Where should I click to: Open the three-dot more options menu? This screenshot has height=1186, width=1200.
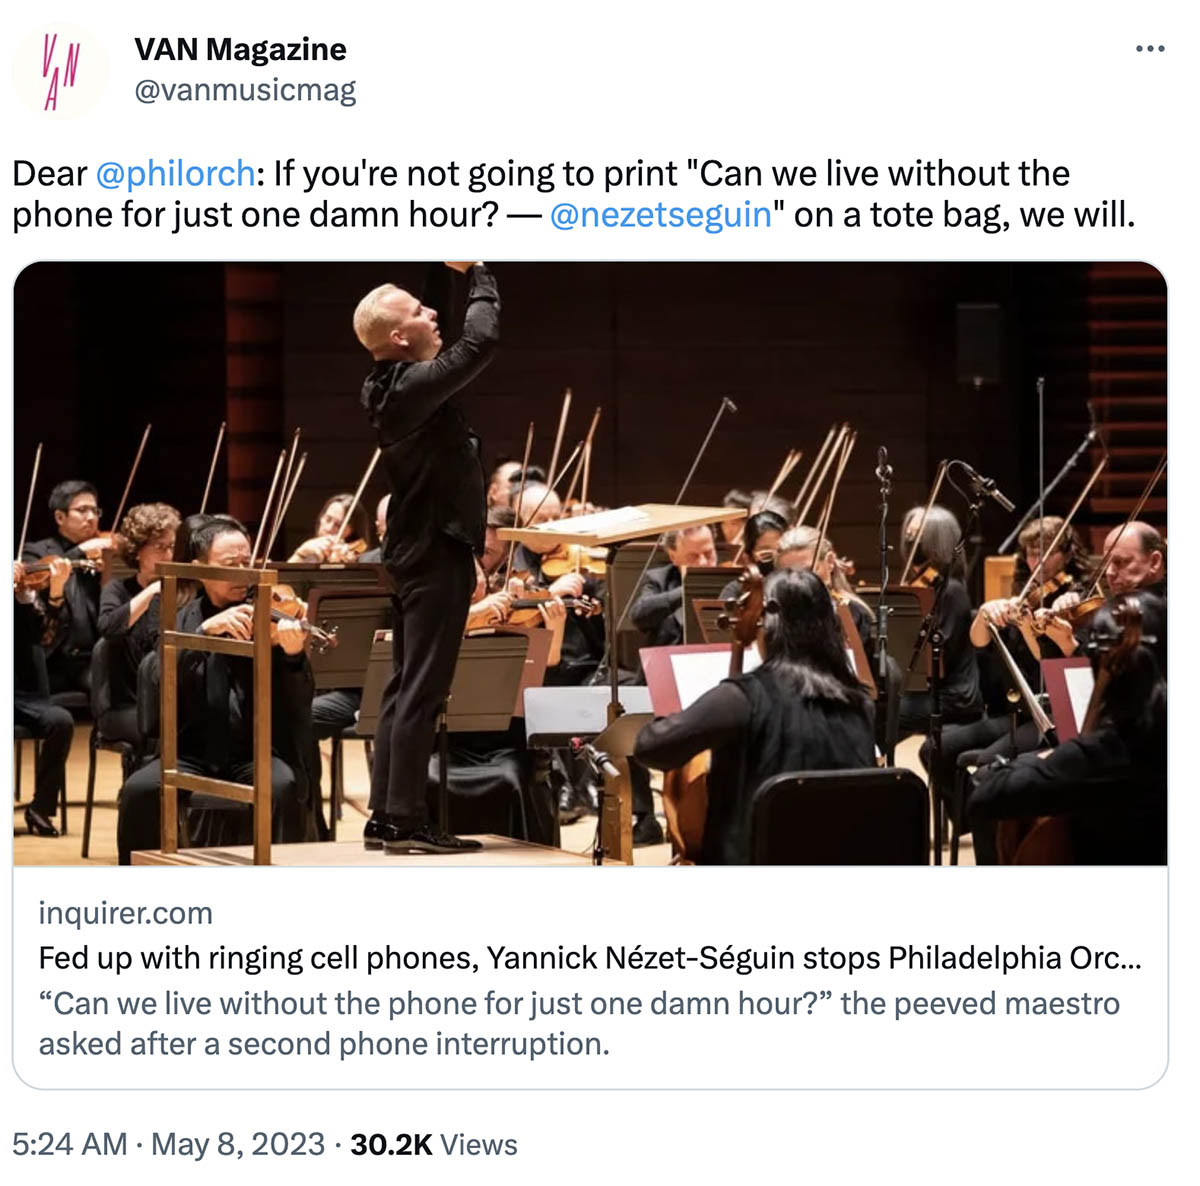tap(1150, 49)
